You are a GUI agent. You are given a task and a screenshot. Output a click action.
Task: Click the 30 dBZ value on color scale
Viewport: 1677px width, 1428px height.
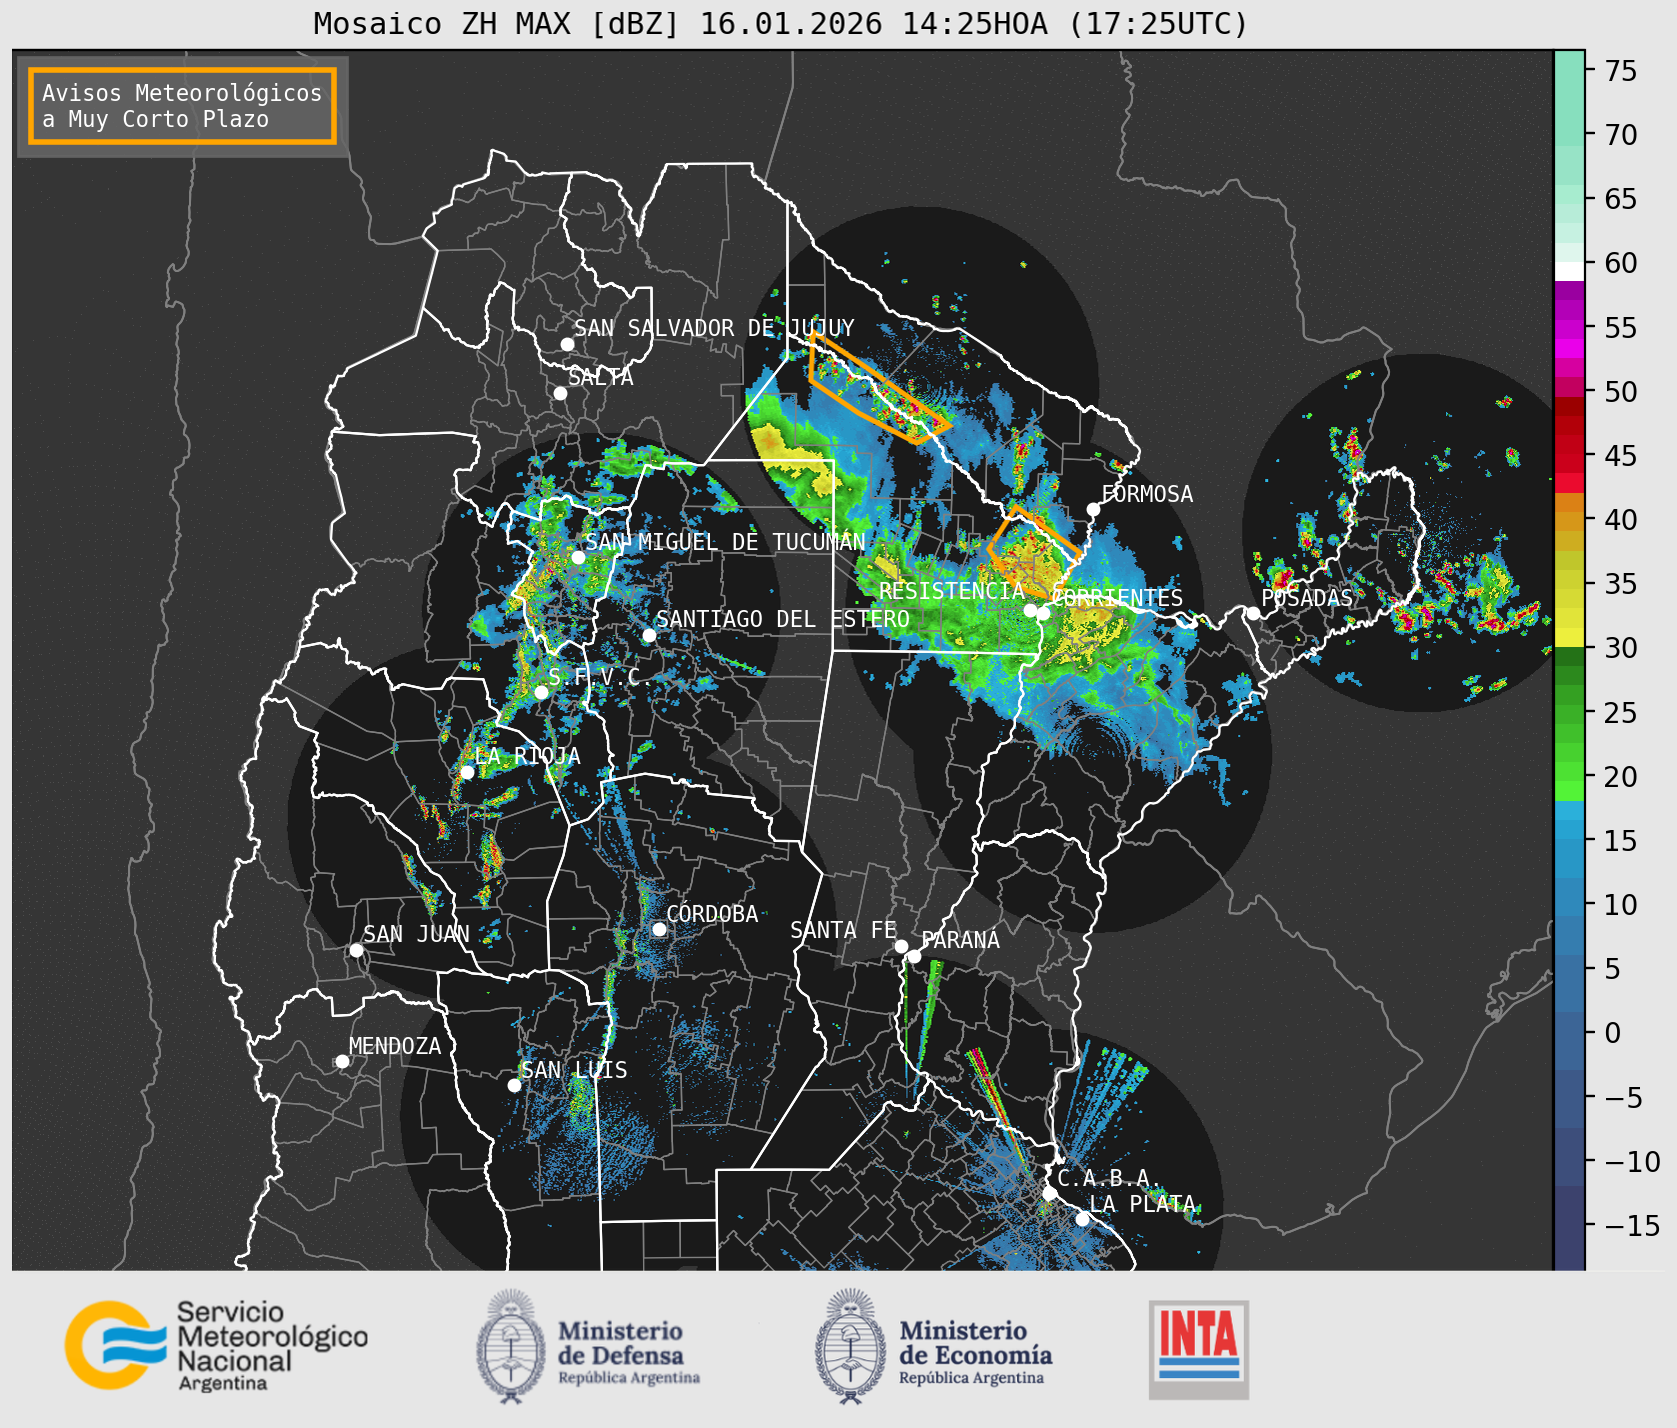[x=1621, y=648]
